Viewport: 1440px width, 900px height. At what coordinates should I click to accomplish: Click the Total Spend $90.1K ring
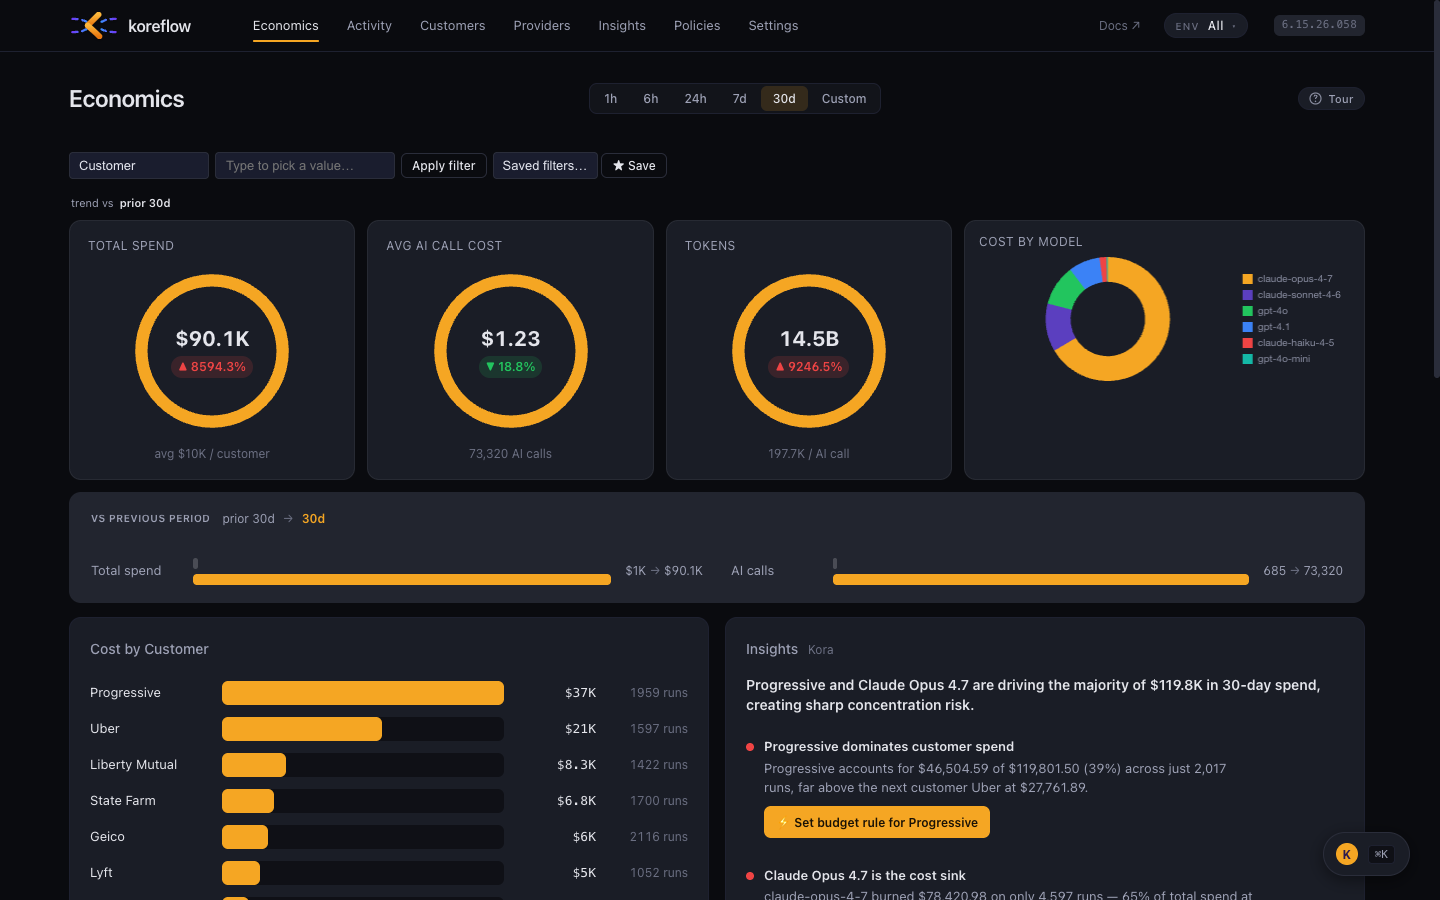point(212,351)
